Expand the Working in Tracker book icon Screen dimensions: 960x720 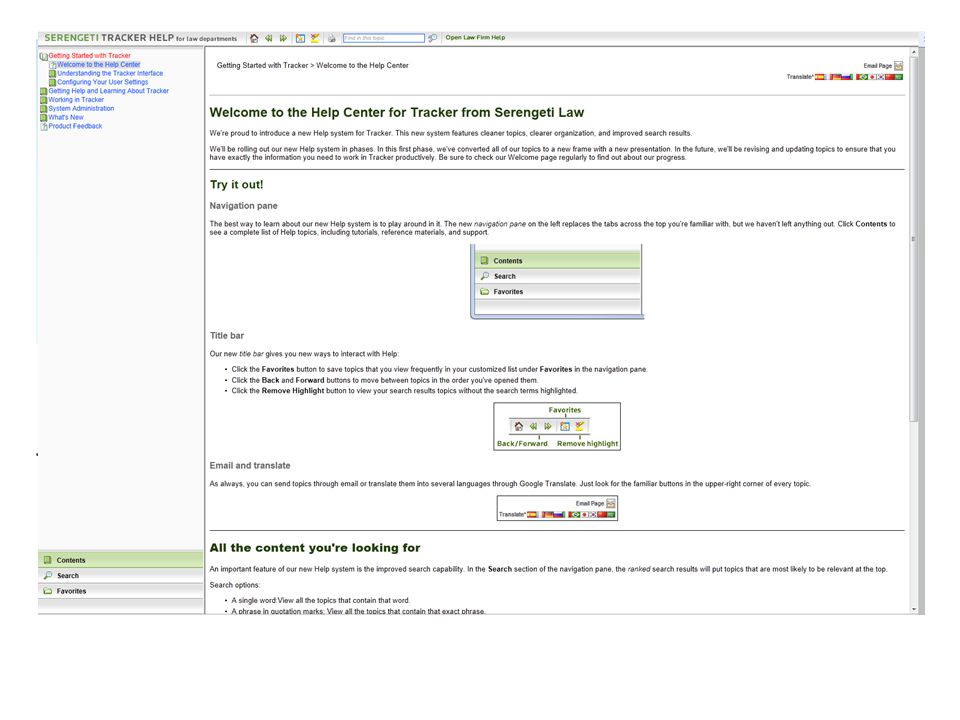(x=43, y=100)
